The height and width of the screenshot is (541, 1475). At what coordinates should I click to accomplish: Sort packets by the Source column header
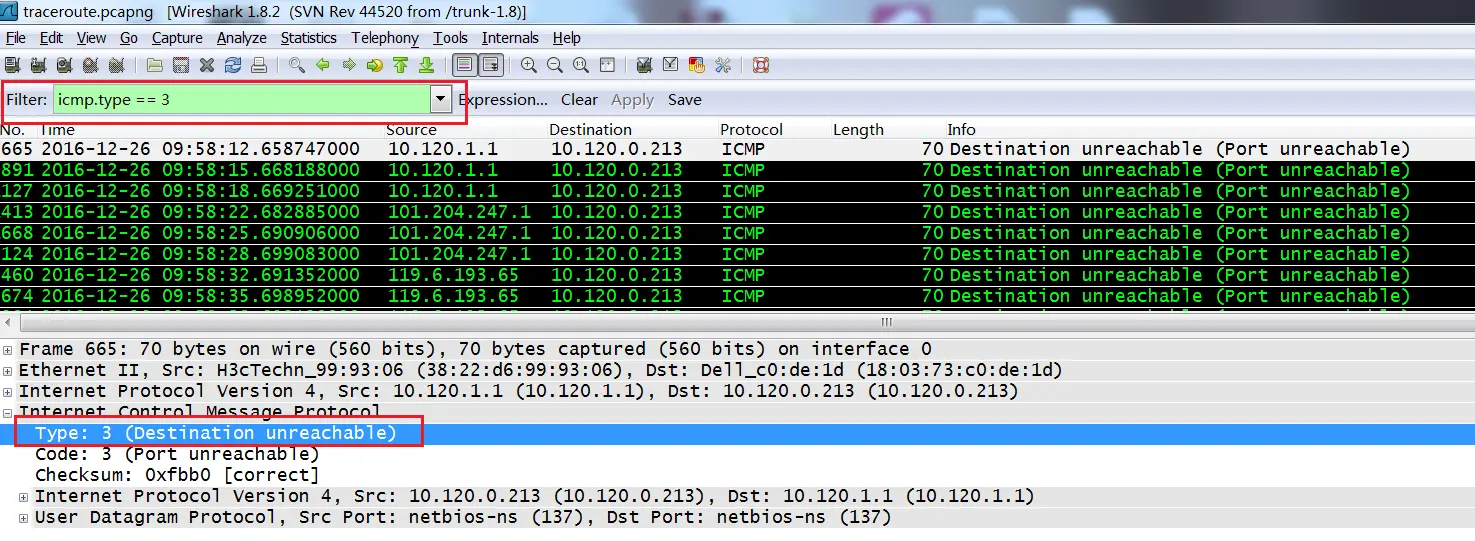(411, 130)
